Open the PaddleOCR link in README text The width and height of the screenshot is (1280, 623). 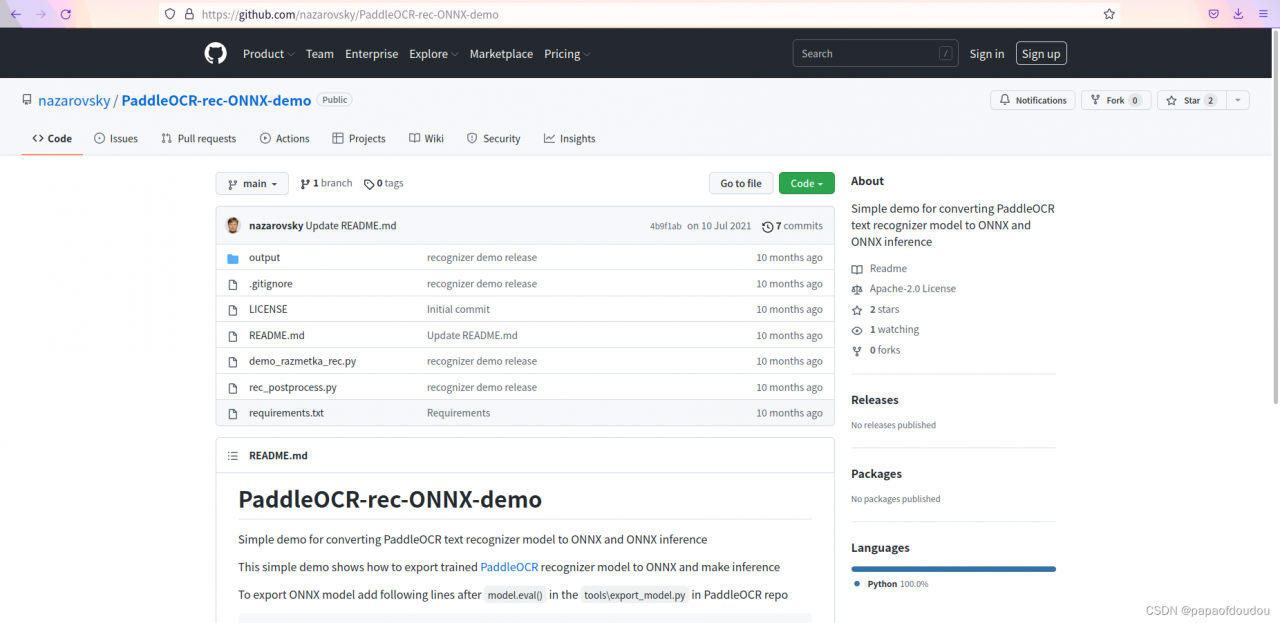pos(509,567)
